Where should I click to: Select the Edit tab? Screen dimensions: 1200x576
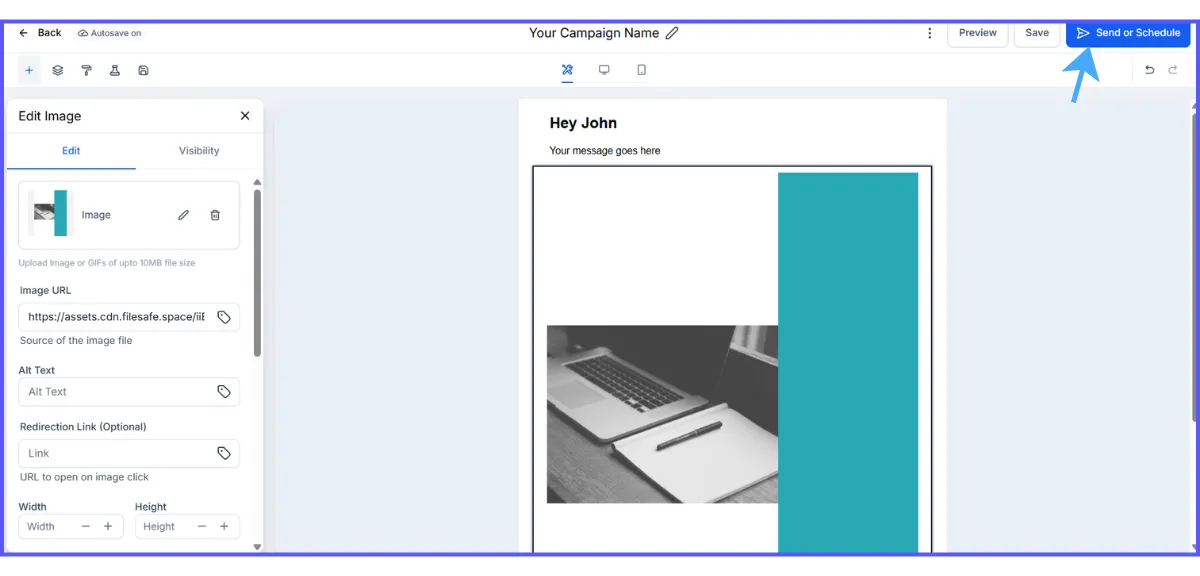71,151
